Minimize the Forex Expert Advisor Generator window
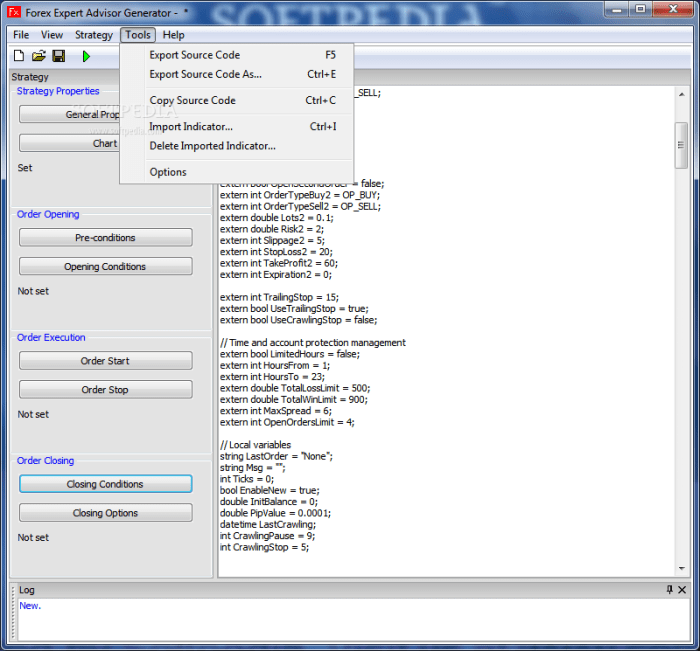This screenshot has height=651, width=700. pos(617,9)
